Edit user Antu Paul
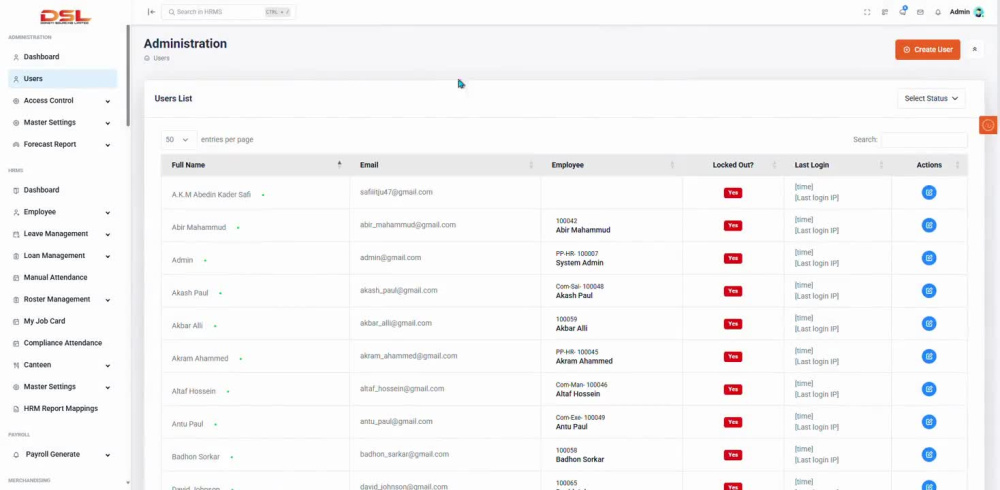The image size is (1000, 490). pyautogui.click(x=929, y=422)
